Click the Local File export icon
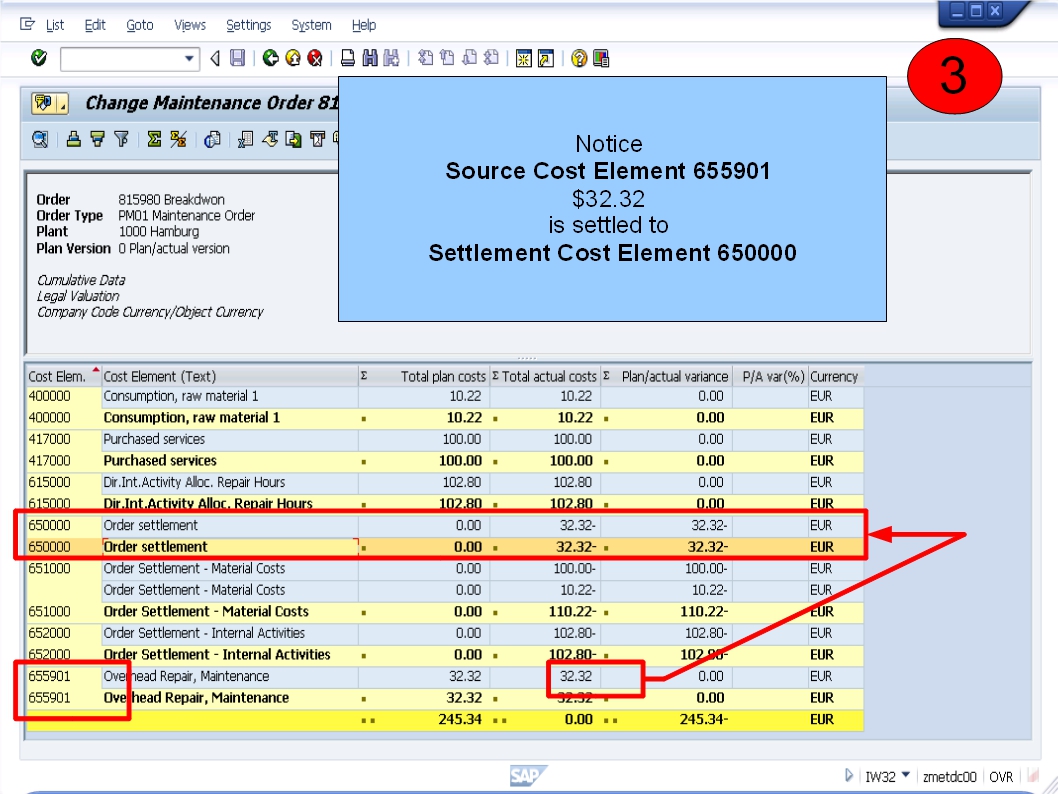Image resolution: width=1058 pixels, height=794 pixels. click(x=294, y=140)
